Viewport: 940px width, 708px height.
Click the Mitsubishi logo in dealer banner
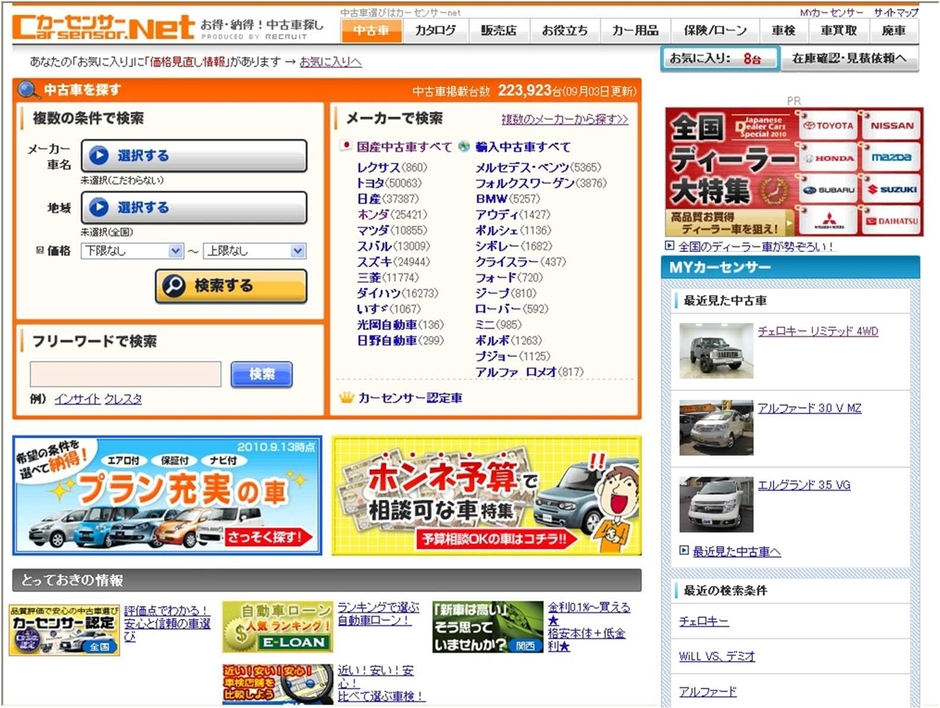tap(828, 221)
